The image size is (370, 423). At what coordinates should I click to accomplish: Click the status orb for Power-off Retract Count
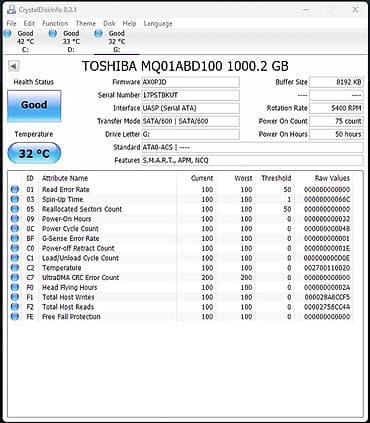[15, 248]
